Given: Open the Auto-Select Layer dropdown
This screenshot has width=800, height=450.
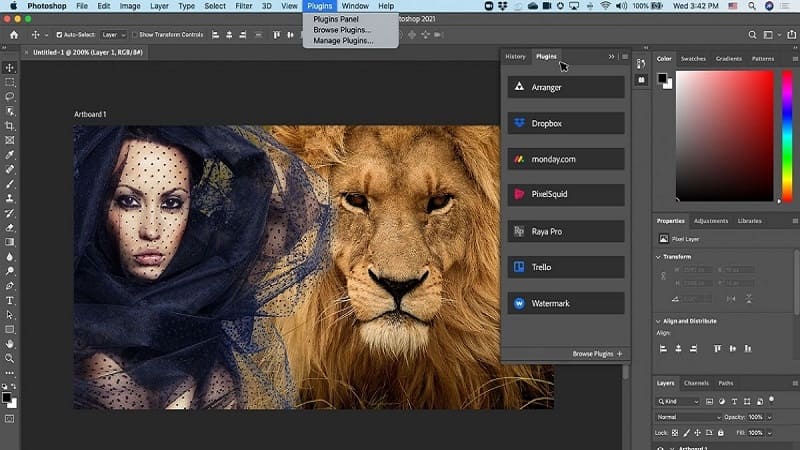Looking at the screenshot, I should [113, 35].
